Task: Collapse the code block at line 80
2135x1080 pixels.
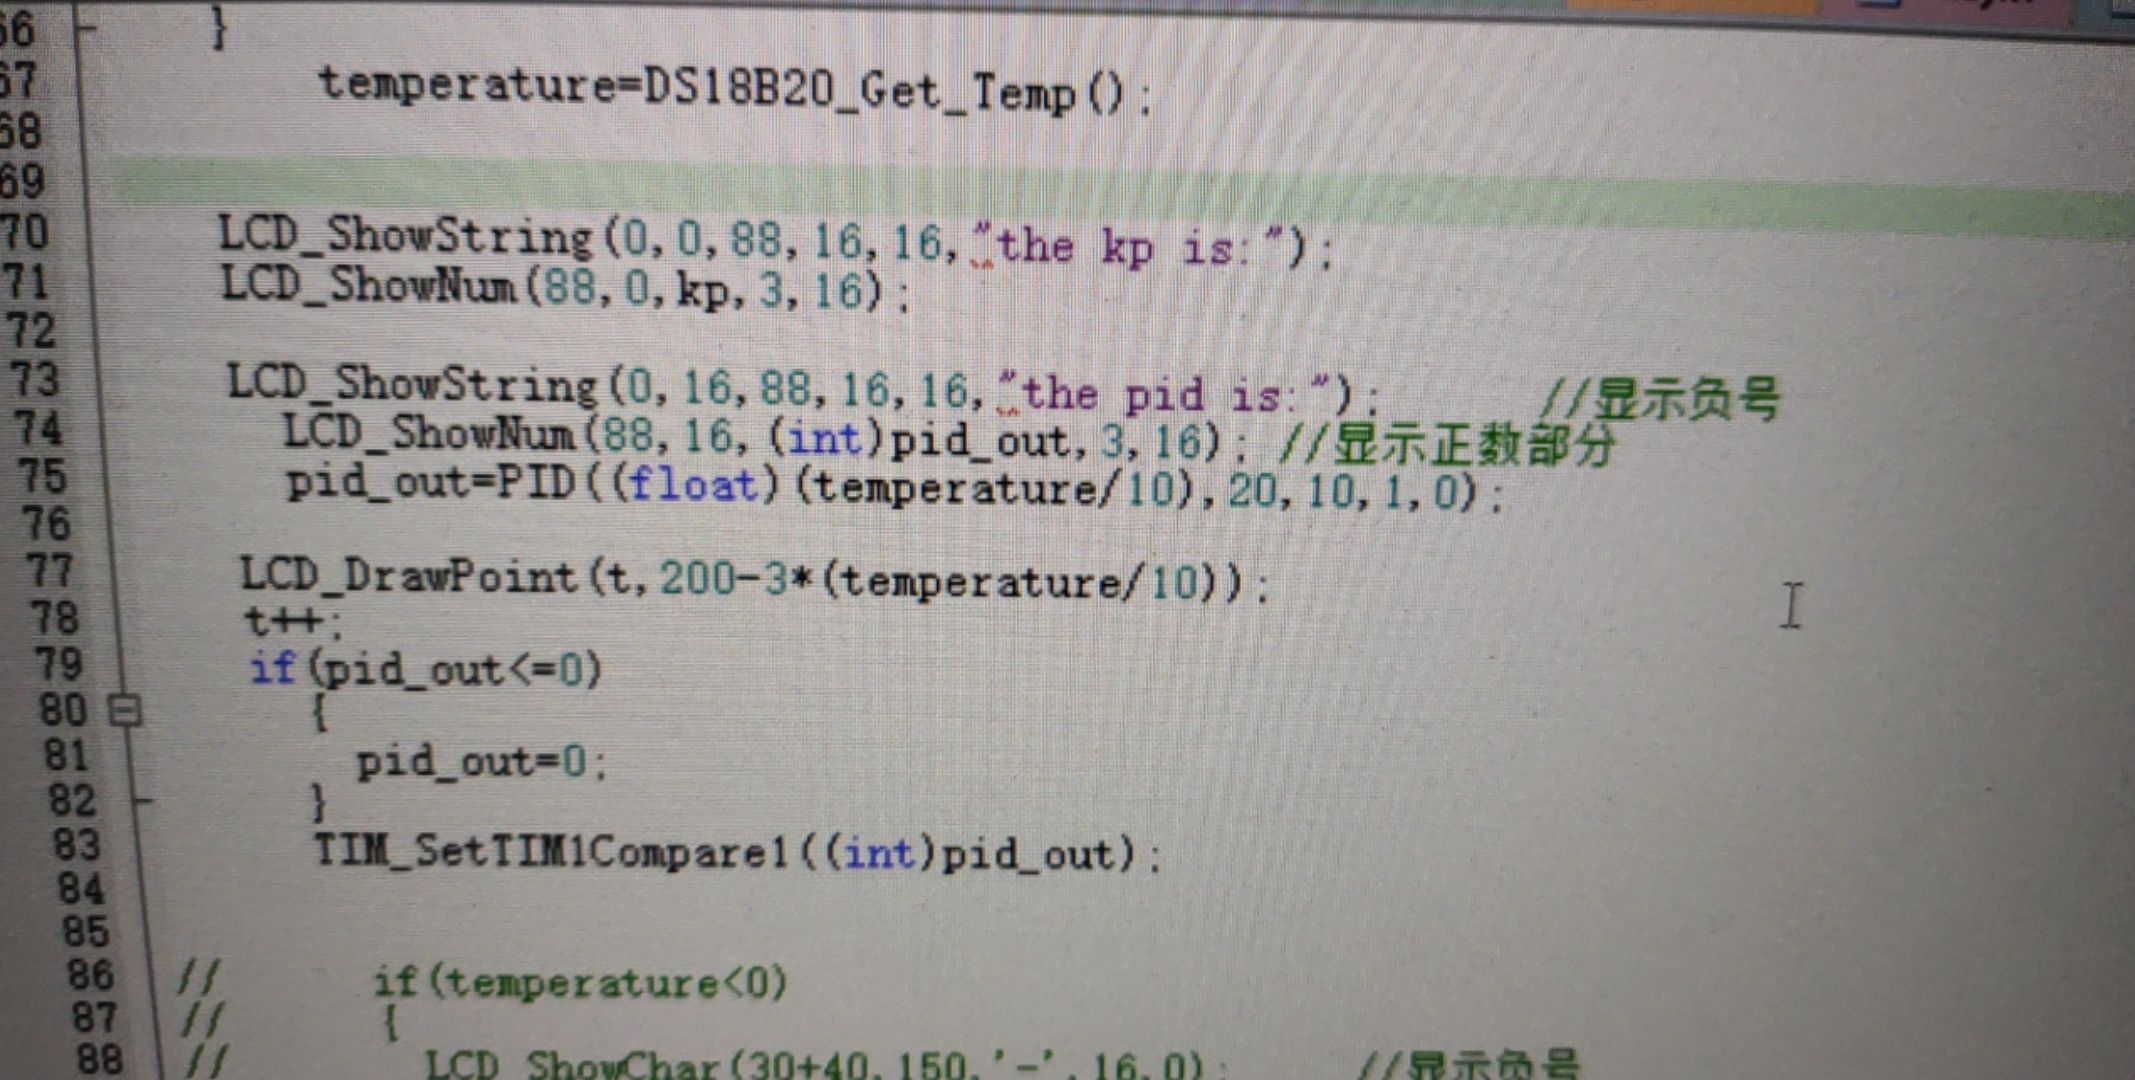Action: point(125,712)
